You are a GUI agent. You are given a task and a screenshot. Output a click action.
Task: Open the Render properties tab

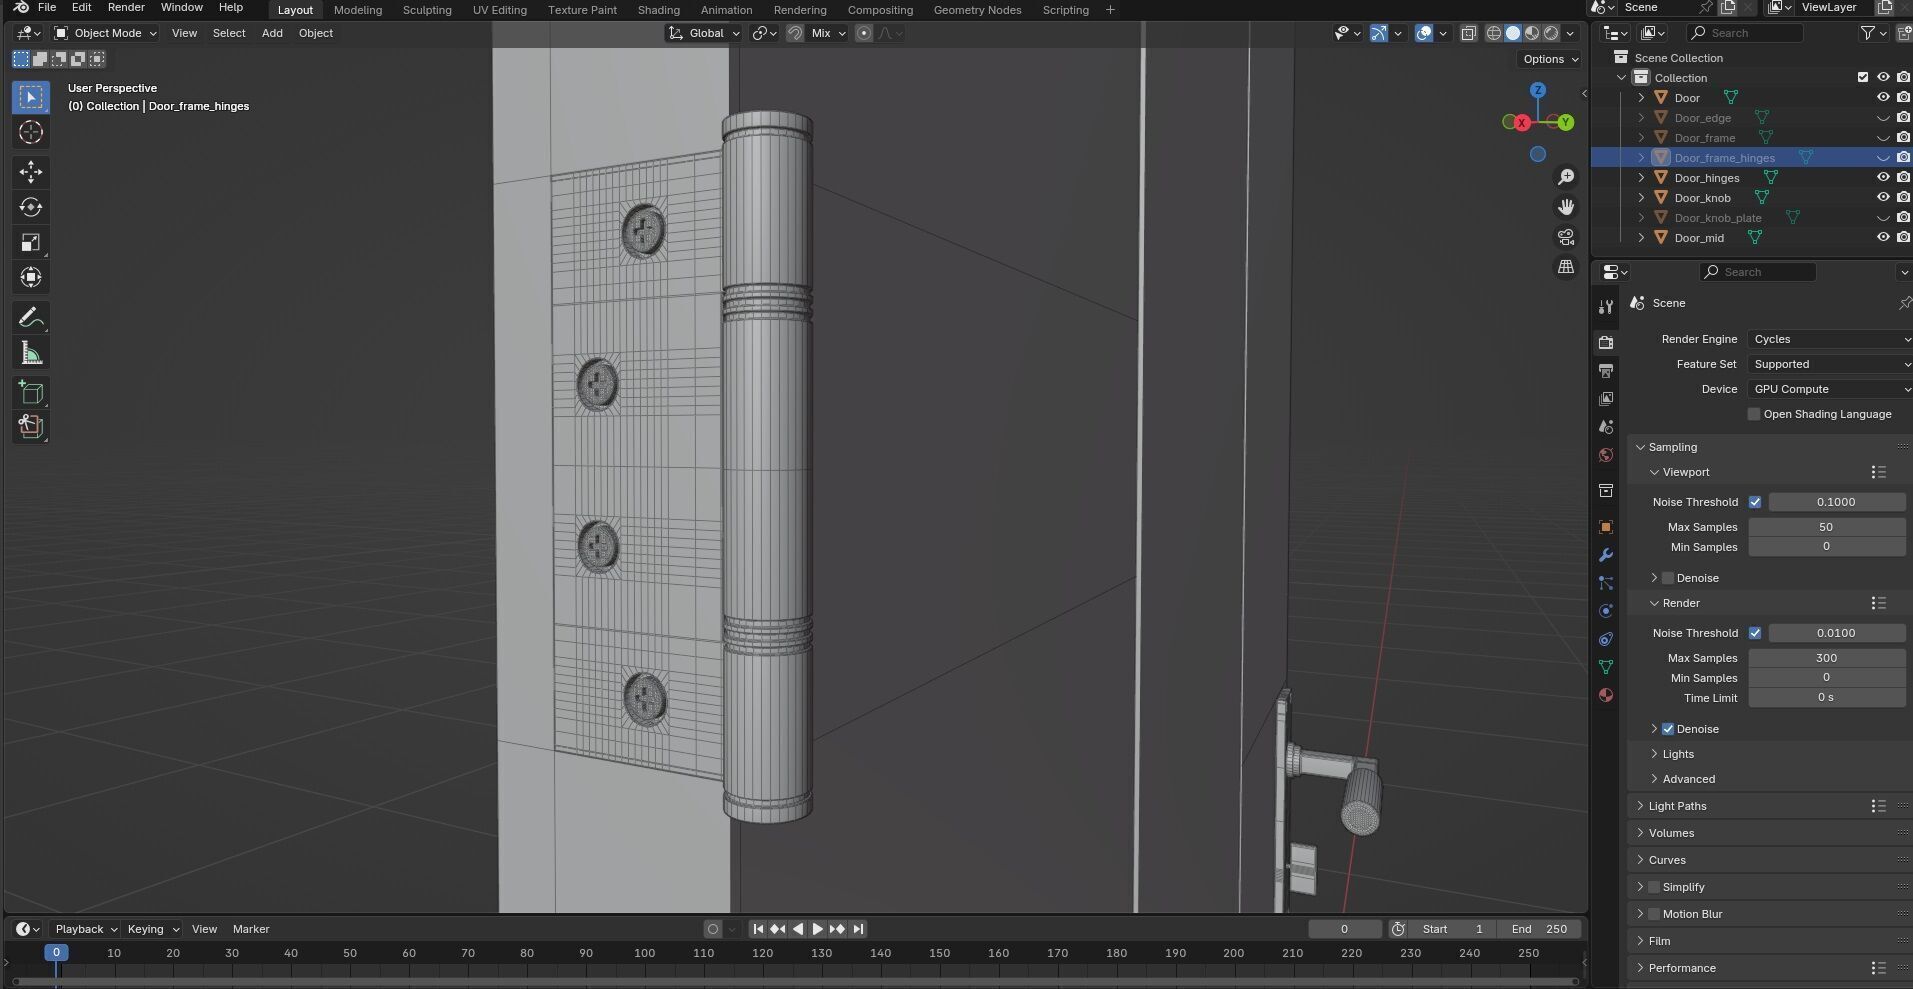pyautogui.click(x=1606, y=342)
